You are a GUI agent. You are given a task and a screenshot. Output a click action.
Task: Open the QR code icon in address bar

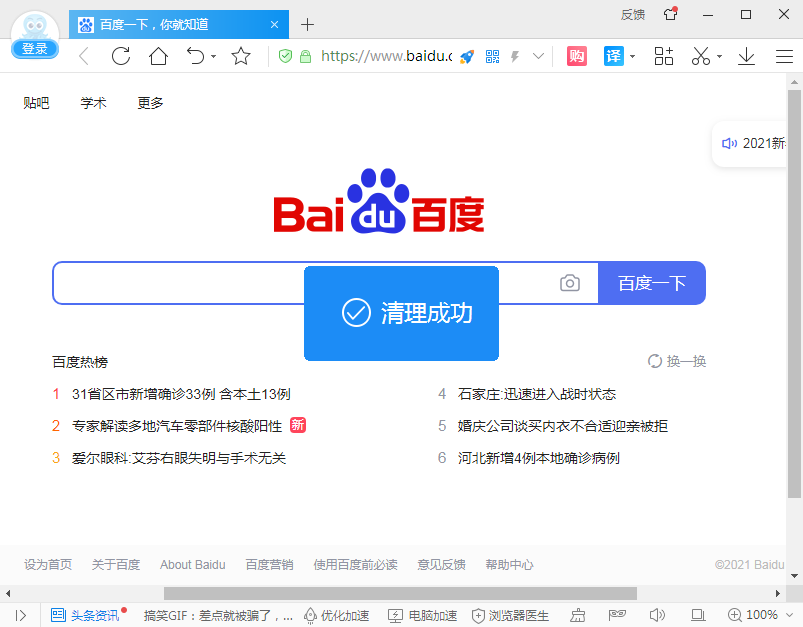click(492, 56)
